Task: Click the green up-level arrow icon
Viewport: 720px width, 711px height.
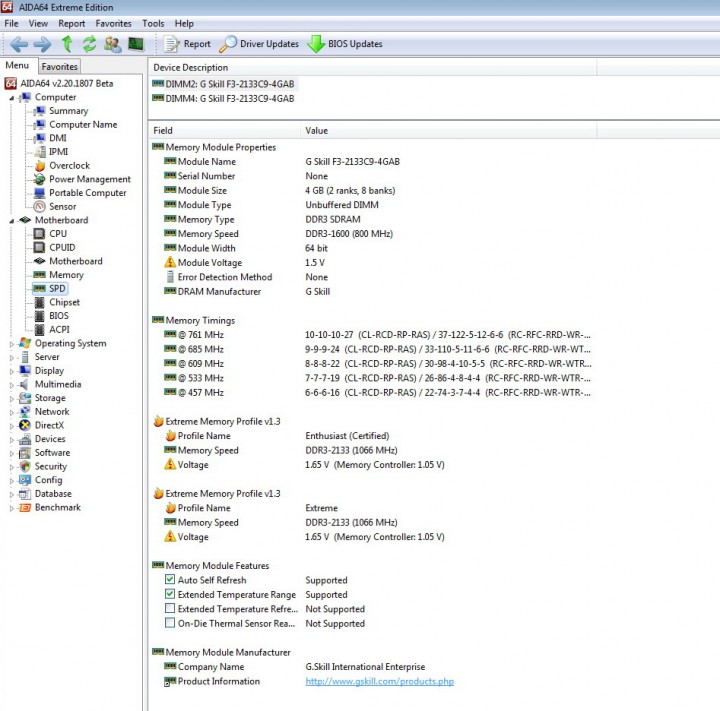Action: (67, 44)
